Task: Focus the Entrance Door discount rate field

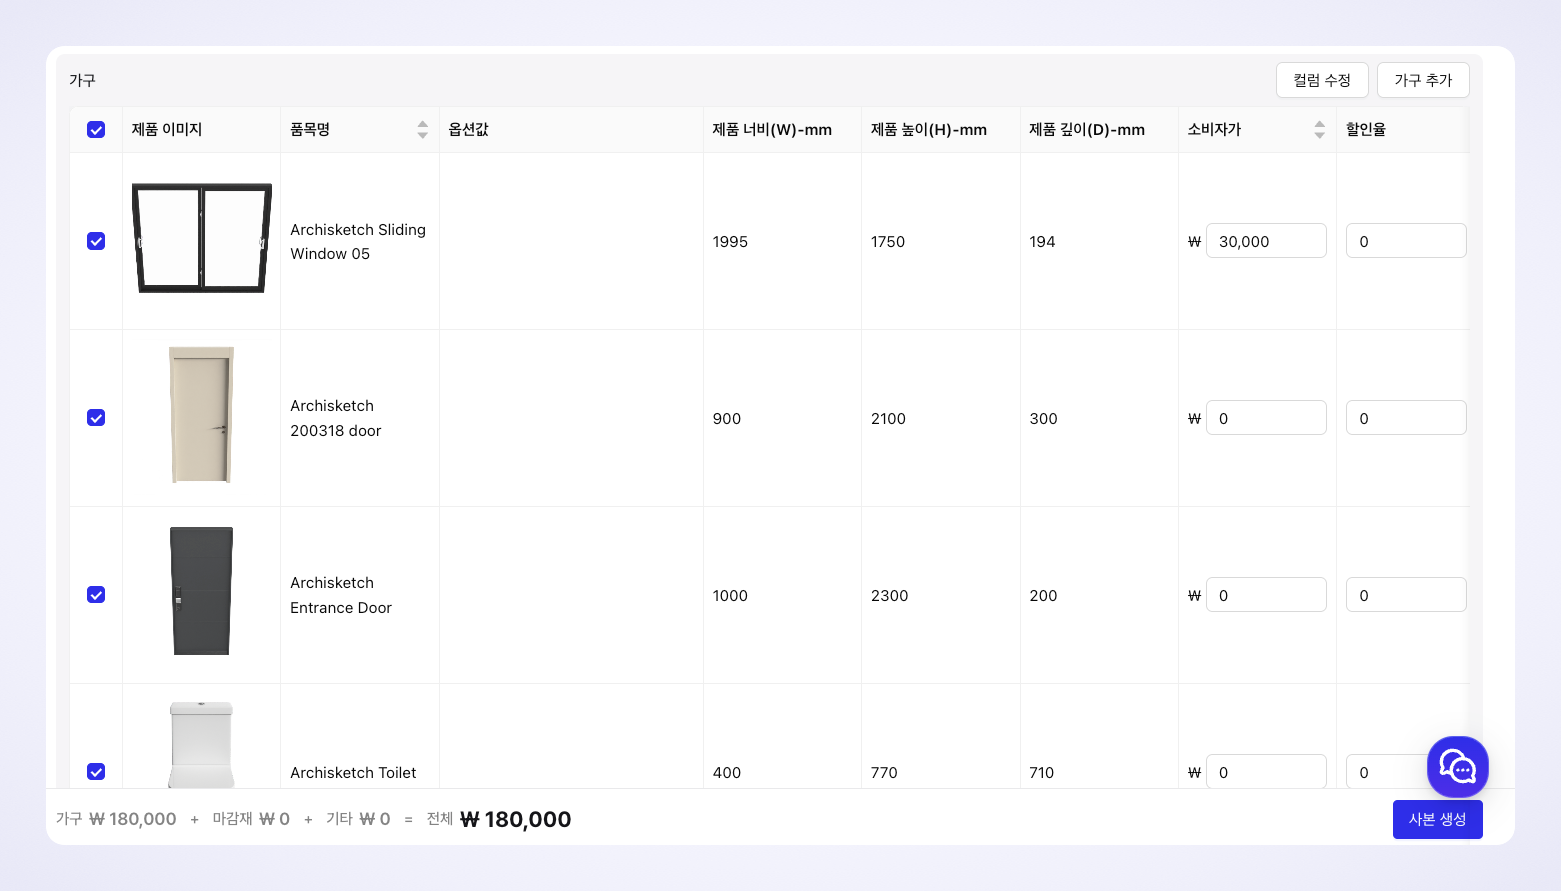Action: click(x=1405, y=595)
